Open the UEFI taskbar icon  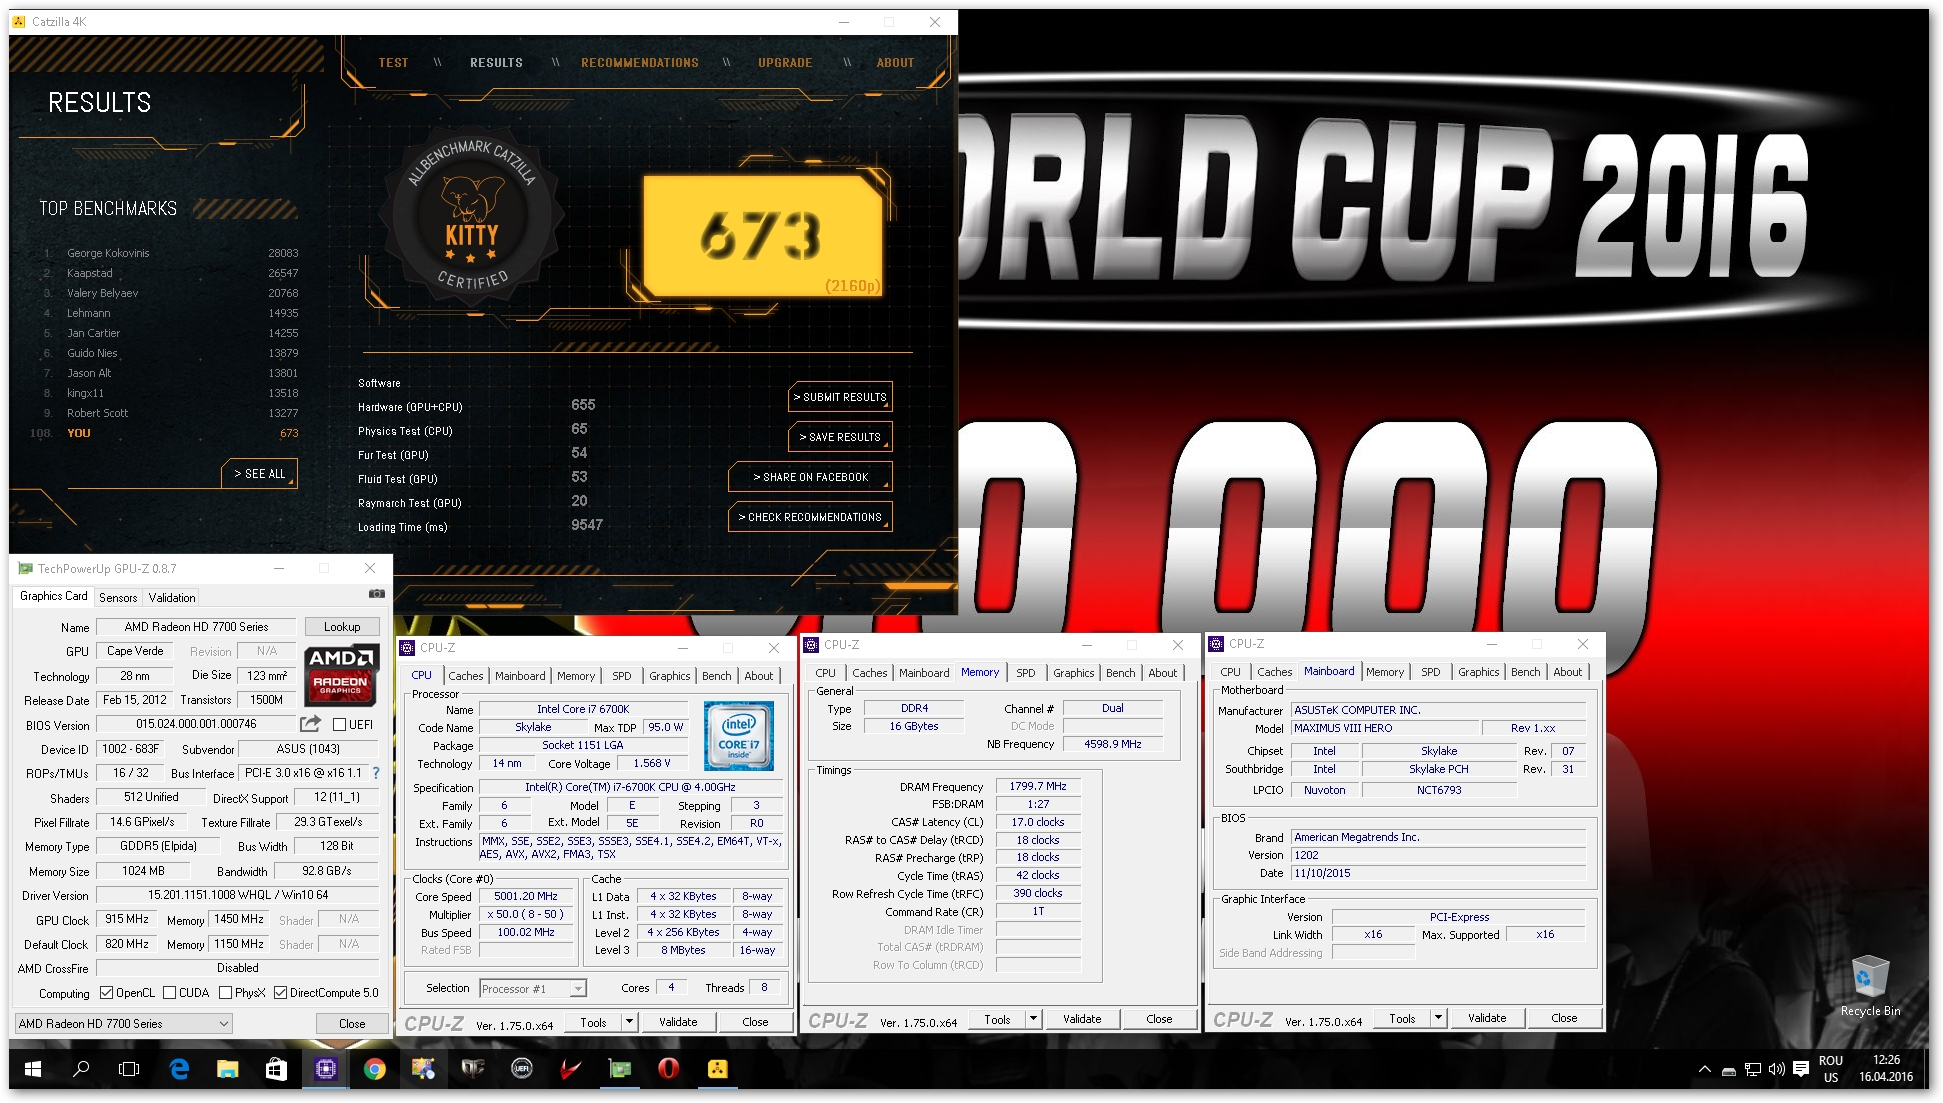click(522, 1069)
